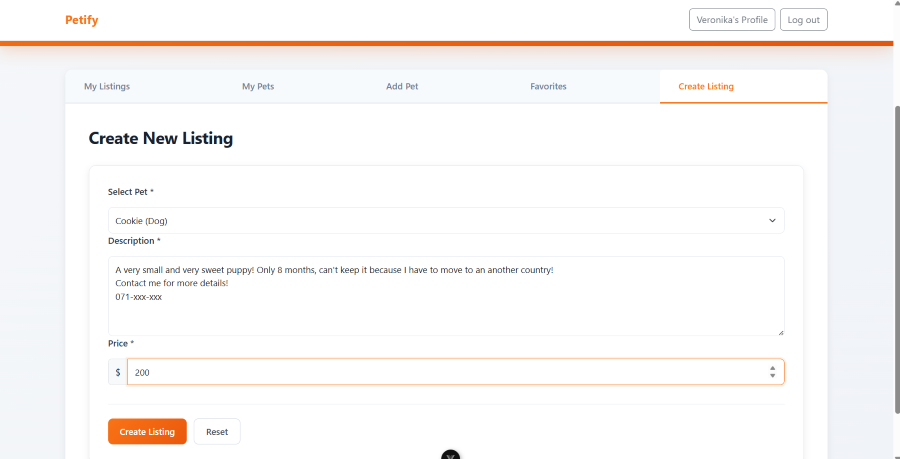Open the Add Pet tab
Screen dimensions: 900x459
402,87
